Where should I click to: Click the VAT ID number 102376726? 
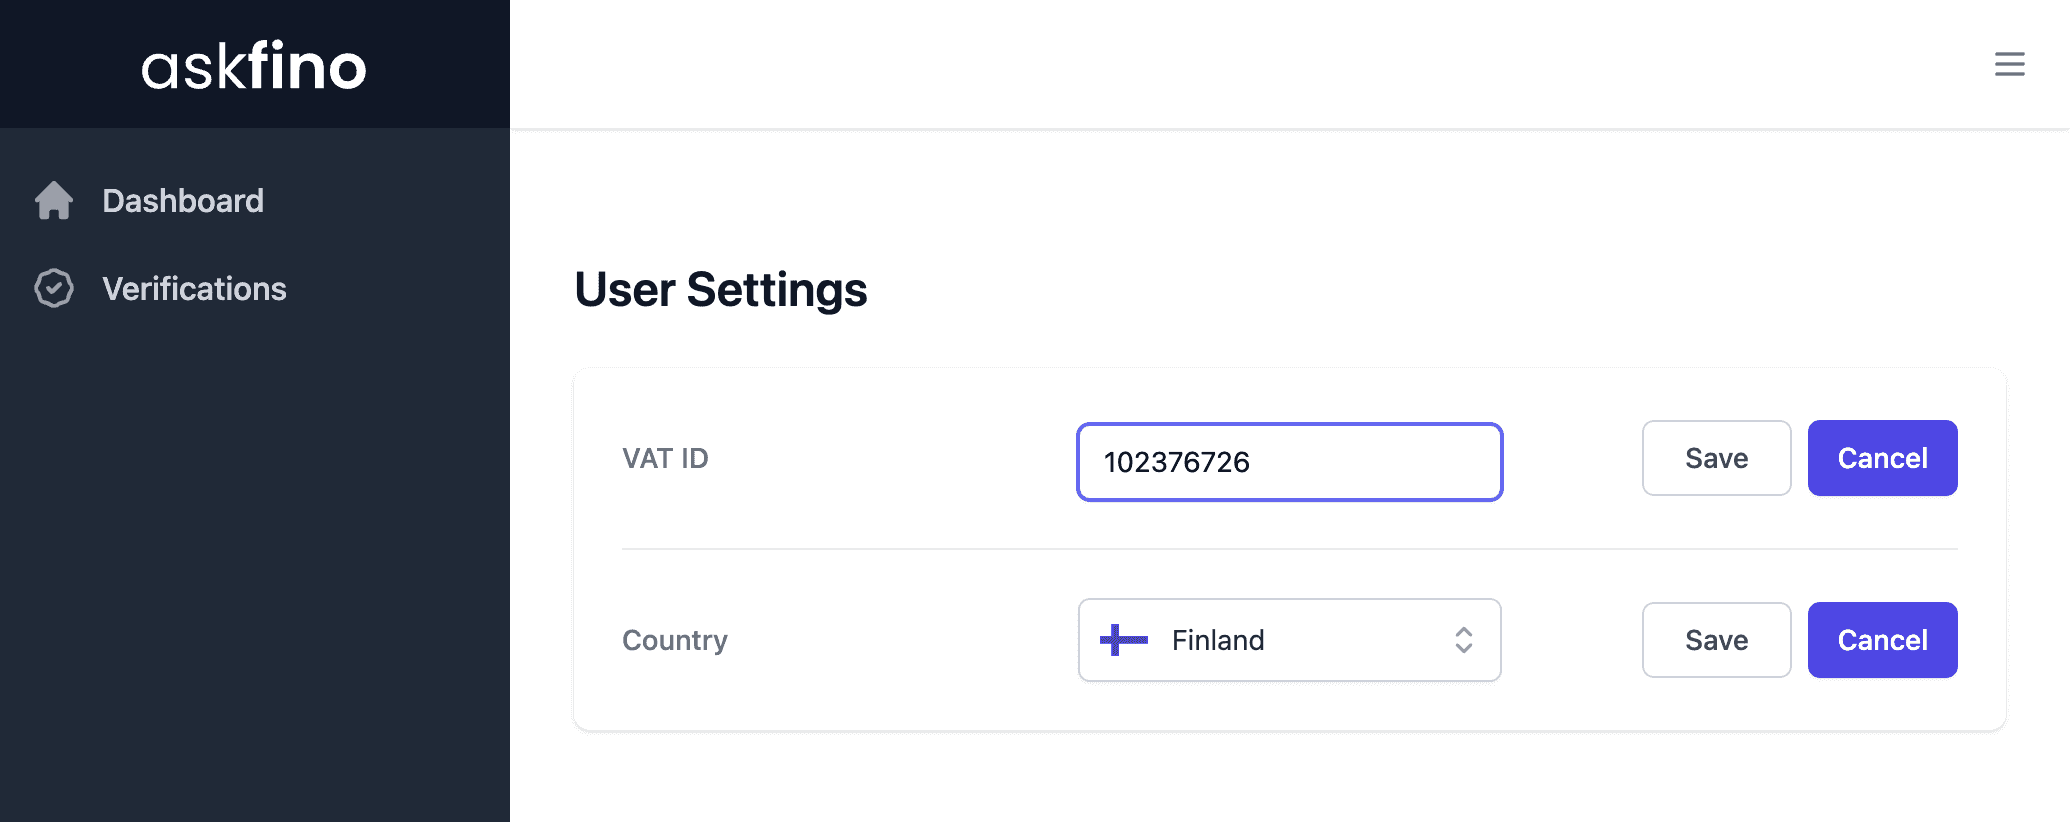(x=1176, y=462)
